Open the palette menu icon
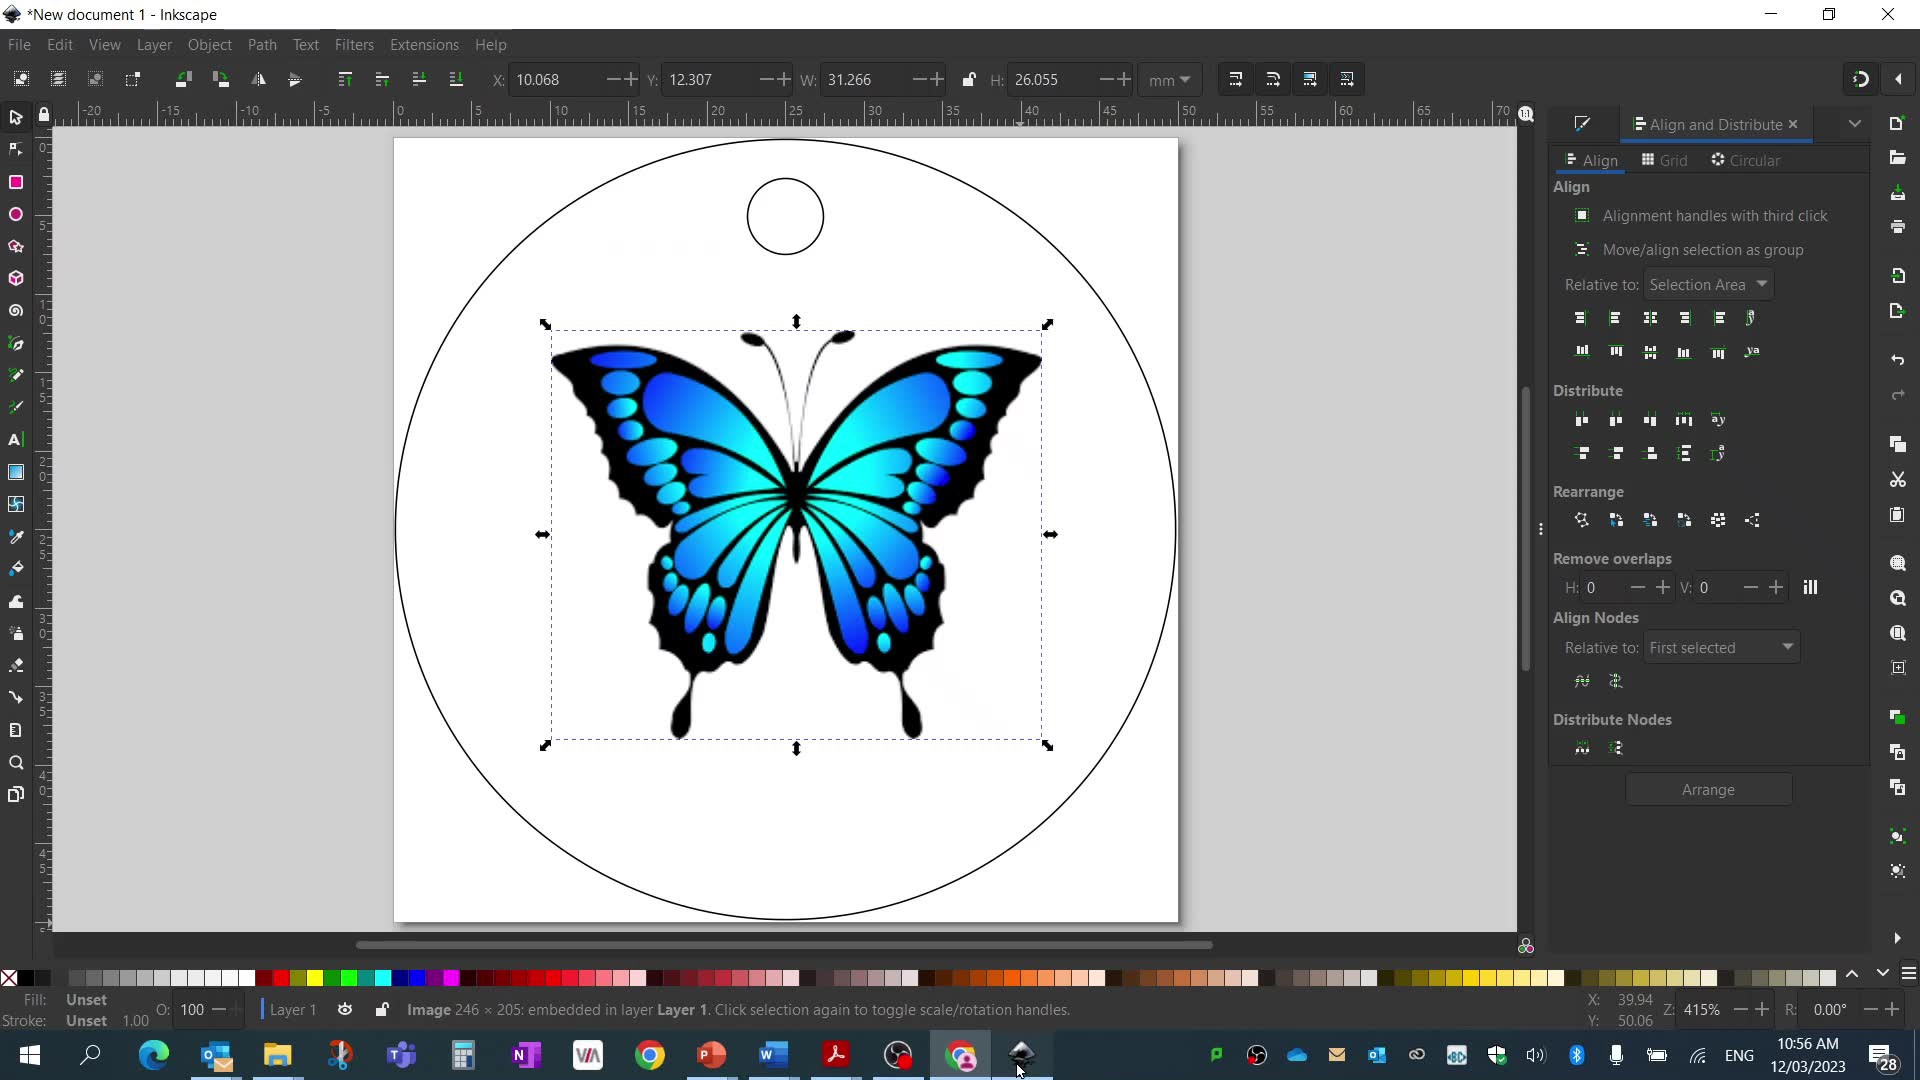This screenshot has width=1920, height=1080. [x=1908, y=974]
